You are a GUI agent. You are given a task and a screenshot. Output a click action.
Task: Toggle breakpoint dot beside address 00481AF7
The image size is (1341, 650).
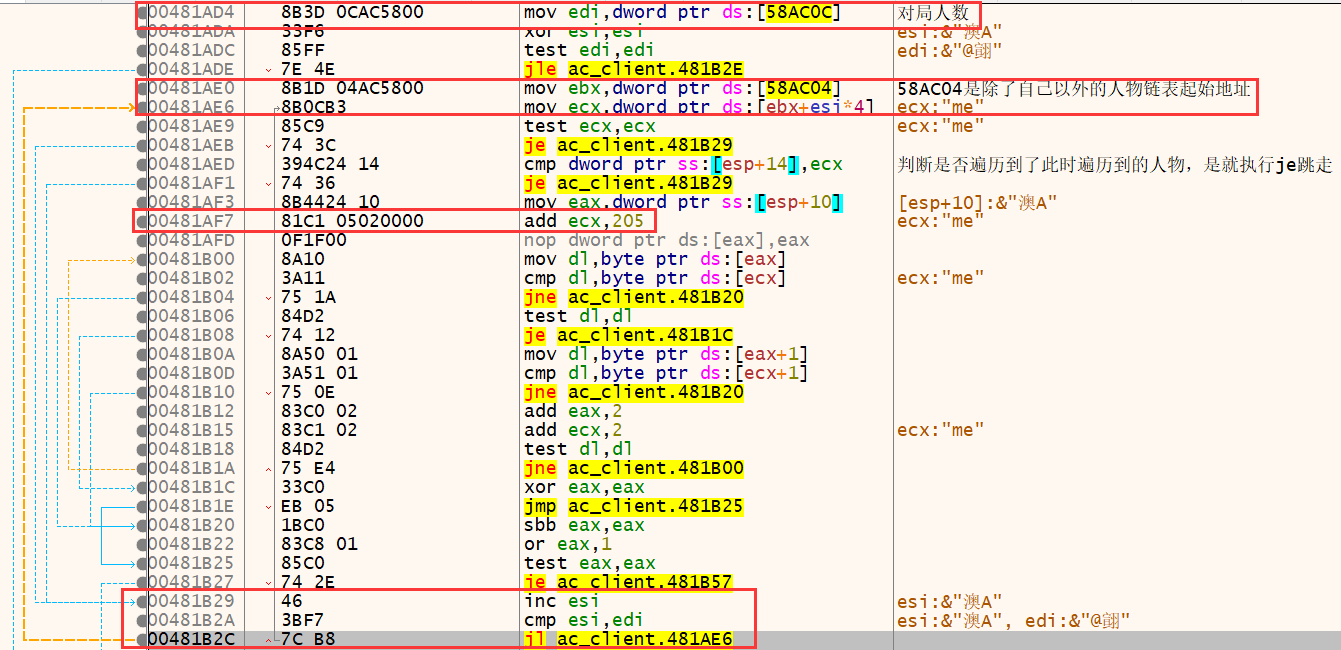coord(143,221)
